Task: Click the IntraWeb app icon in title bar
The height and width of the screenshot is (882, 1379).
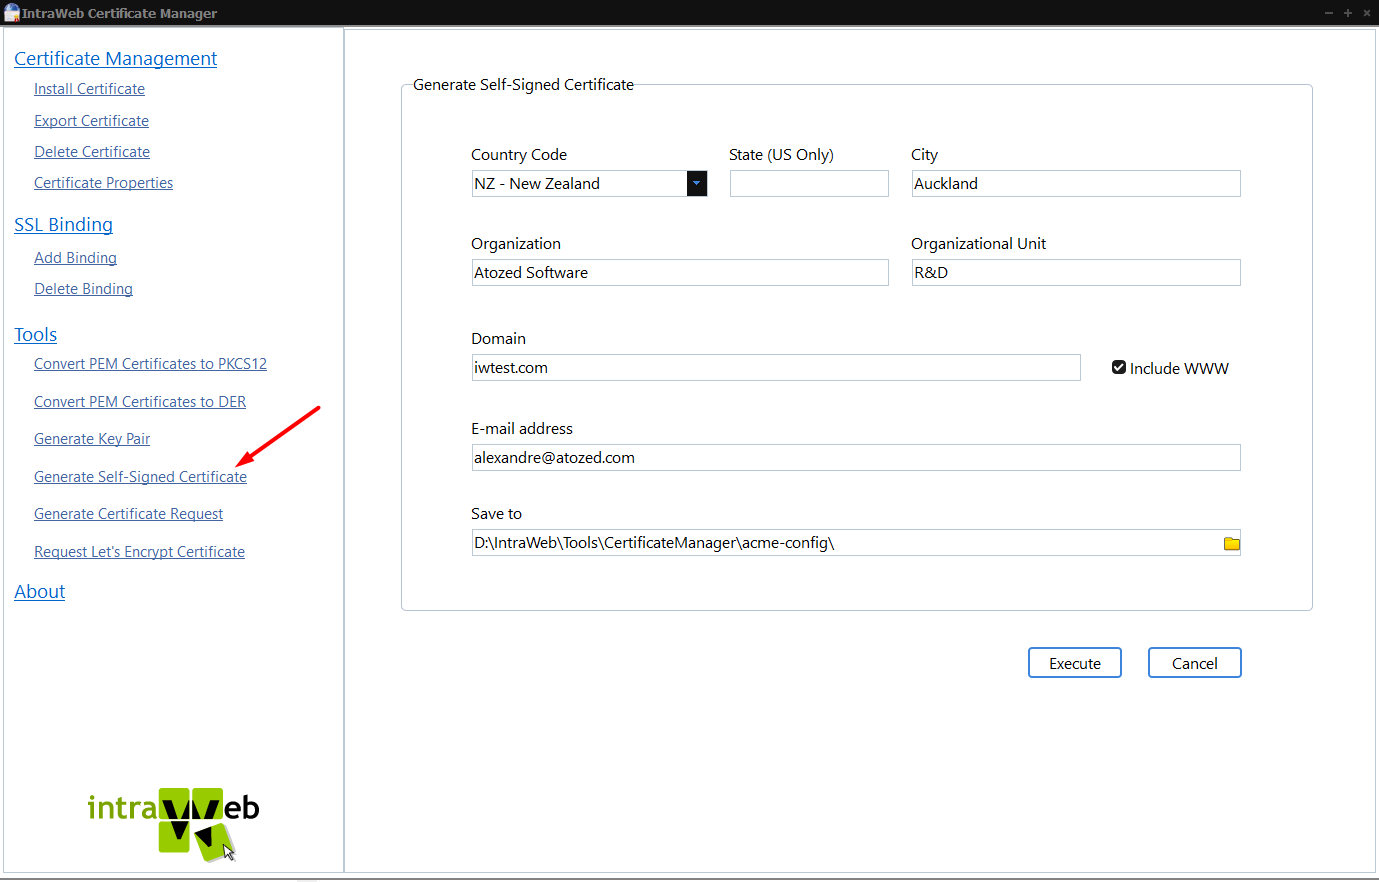Action: click(12, 13)
